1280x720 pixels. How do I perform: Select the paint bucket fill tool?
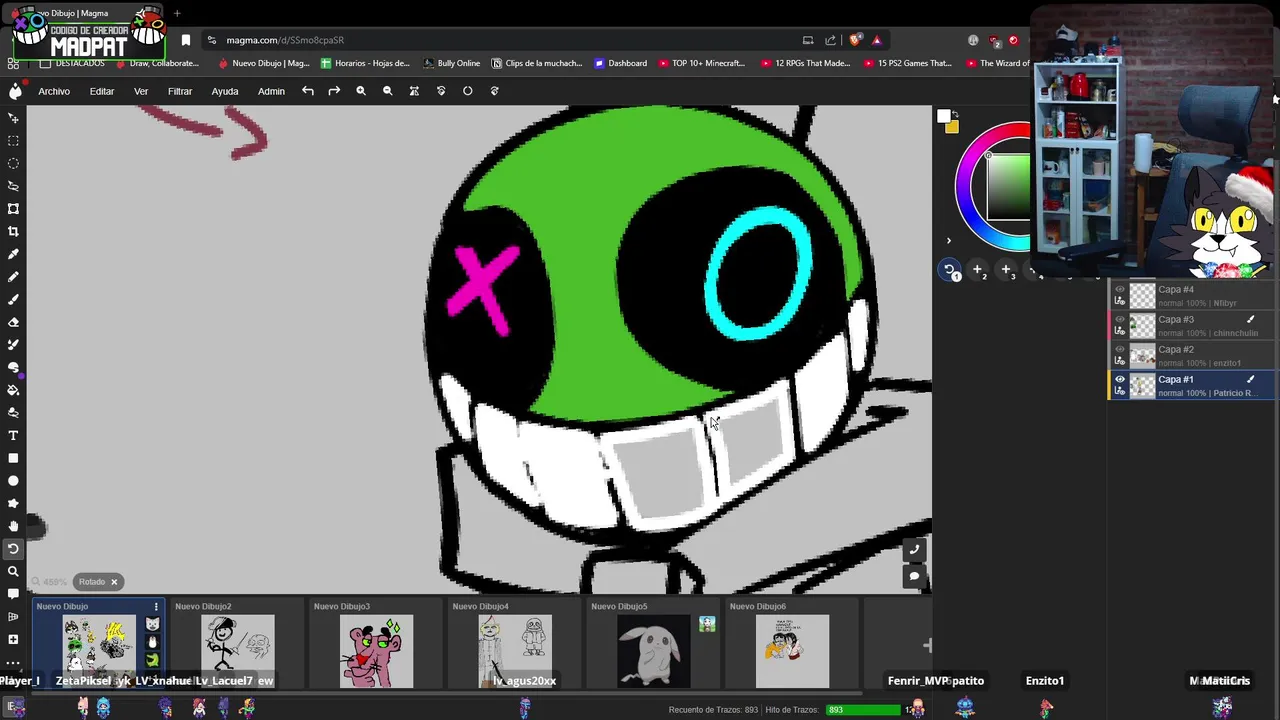(x=13, y=390)
